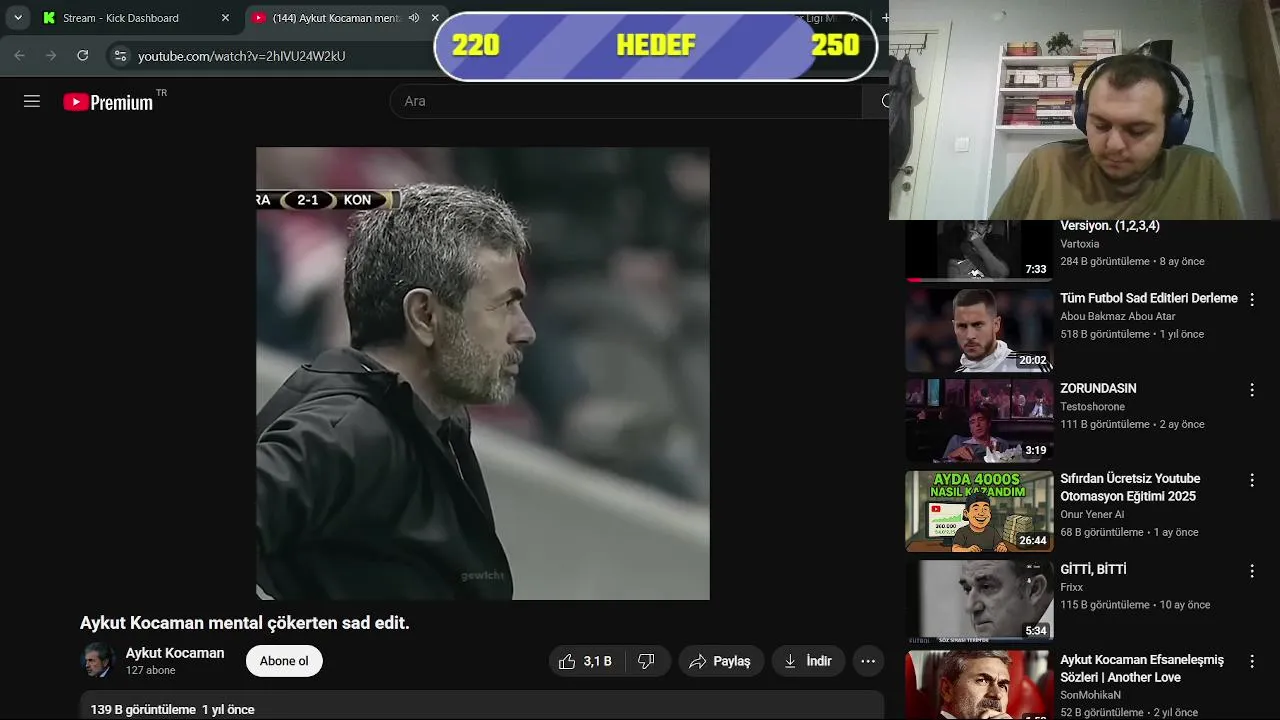Click the Testoshorone channel name

1092,406
